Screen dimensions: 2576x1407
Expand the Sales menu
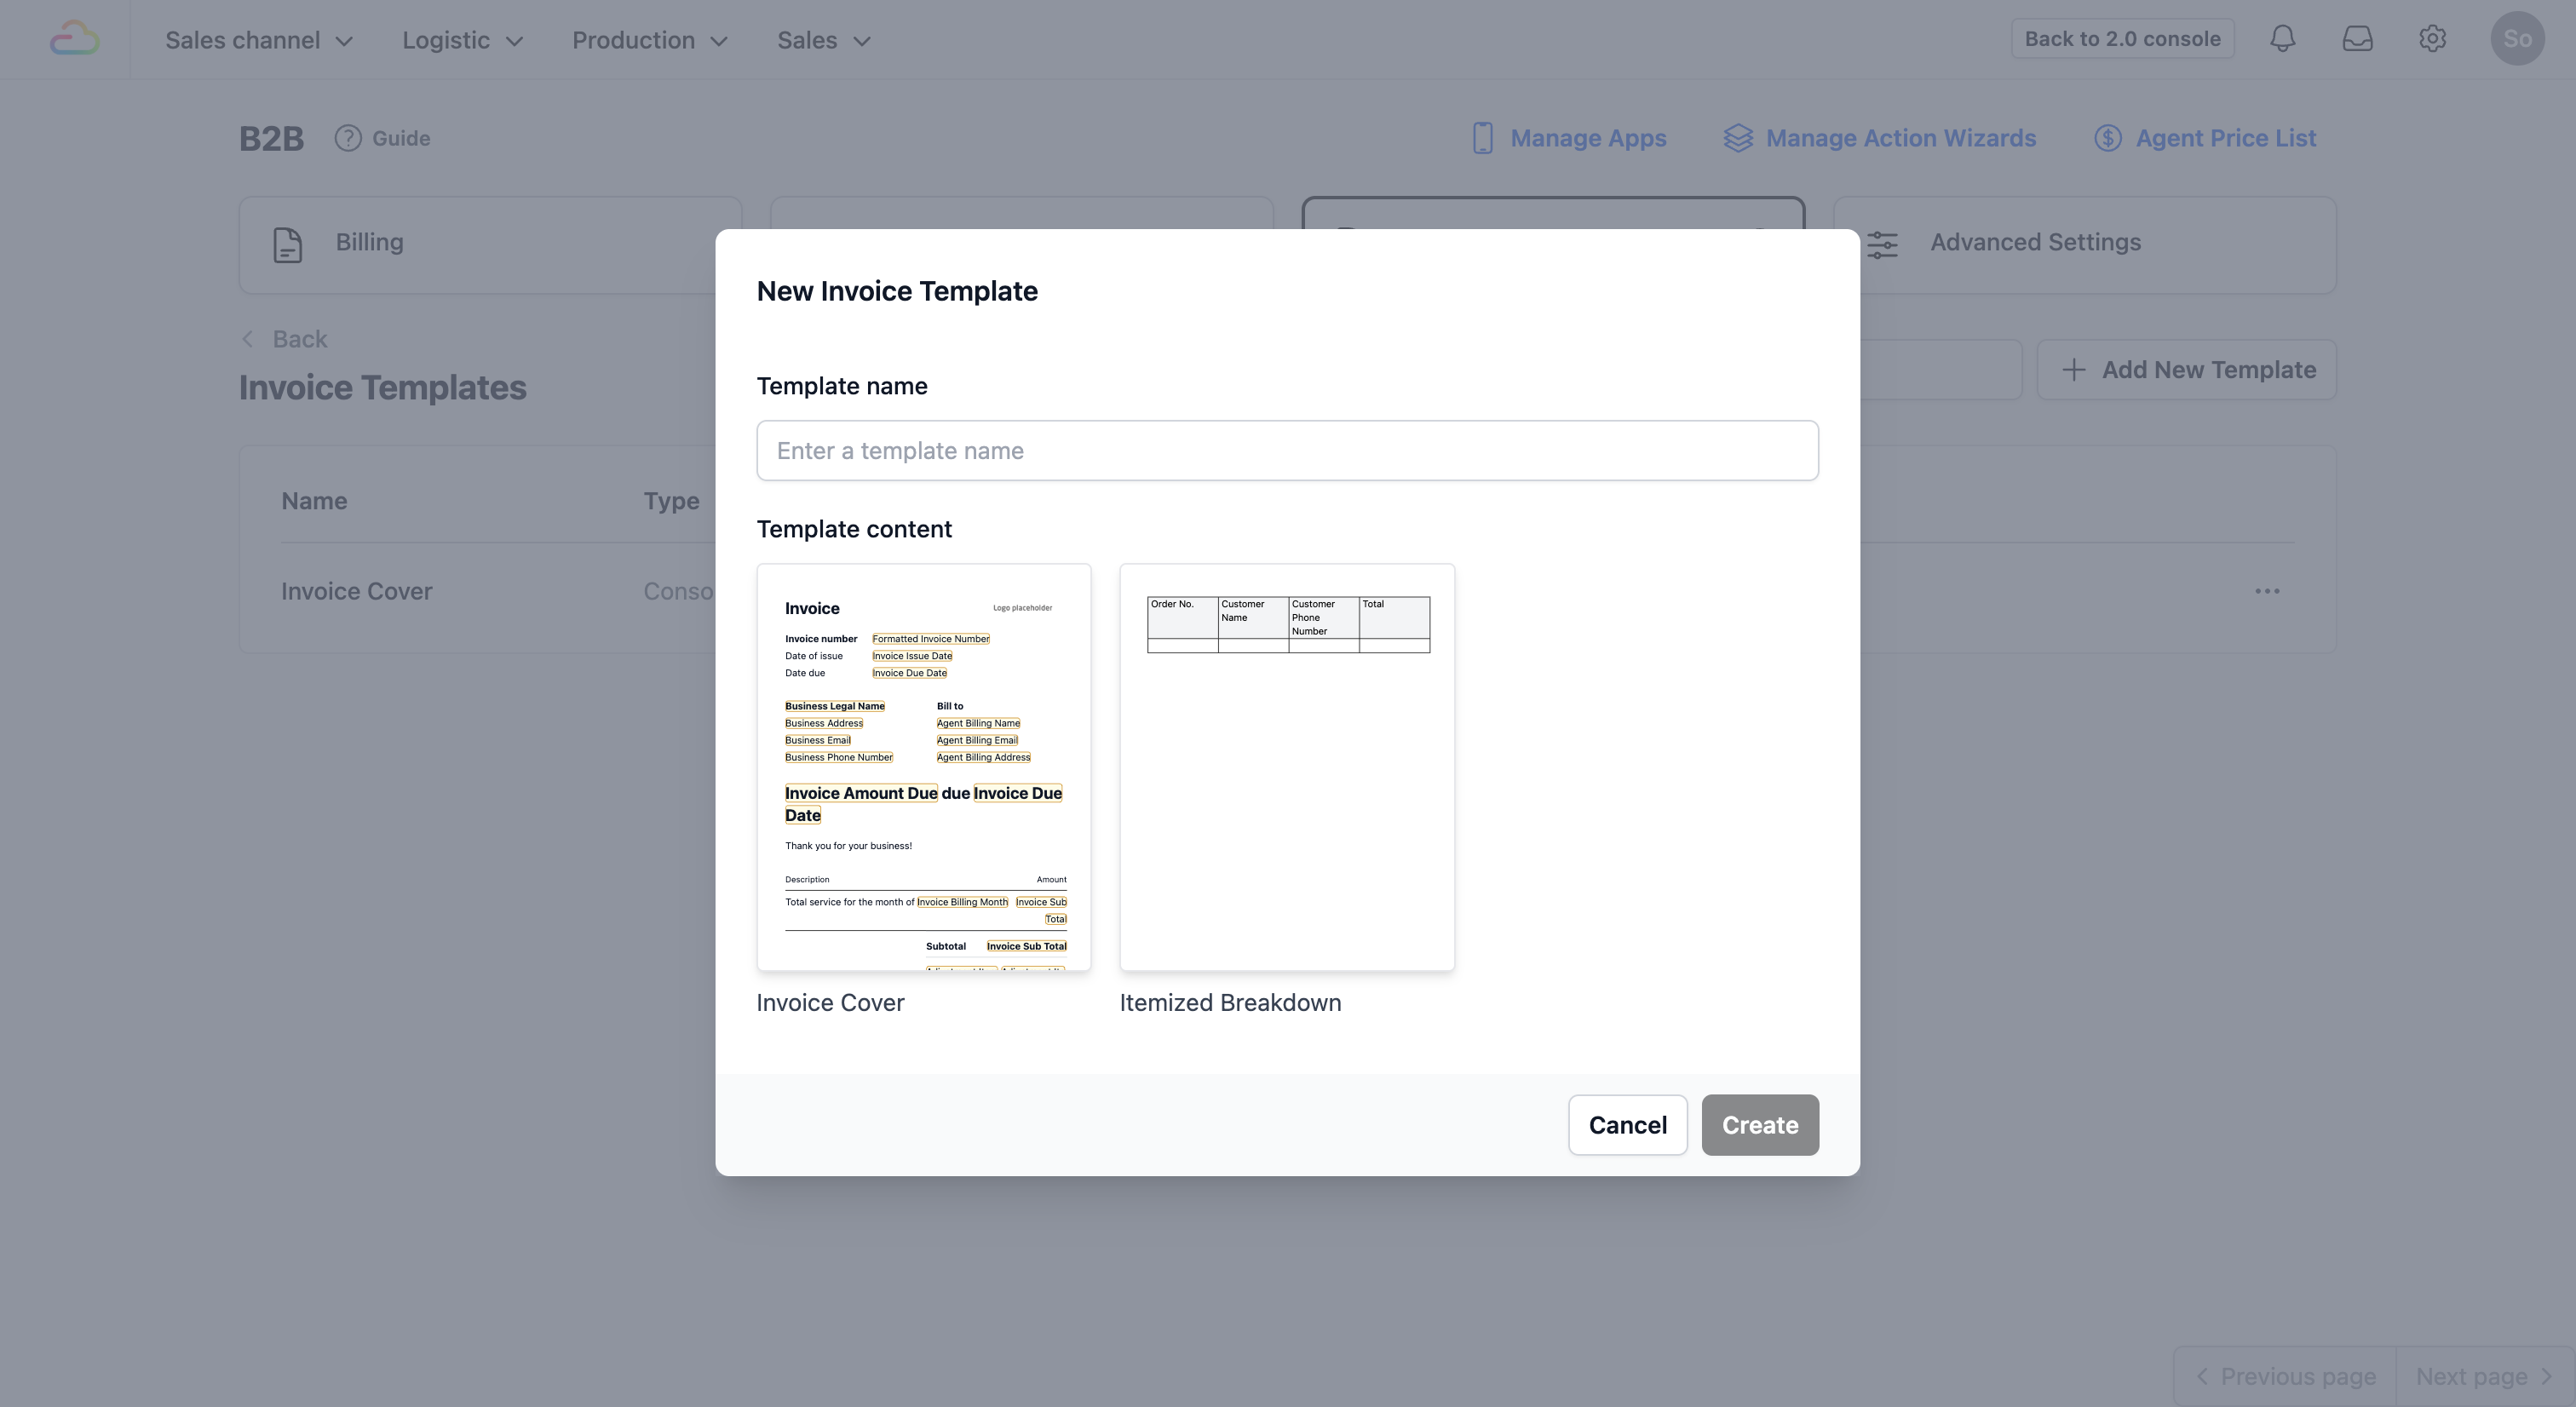tap(824, 40)
